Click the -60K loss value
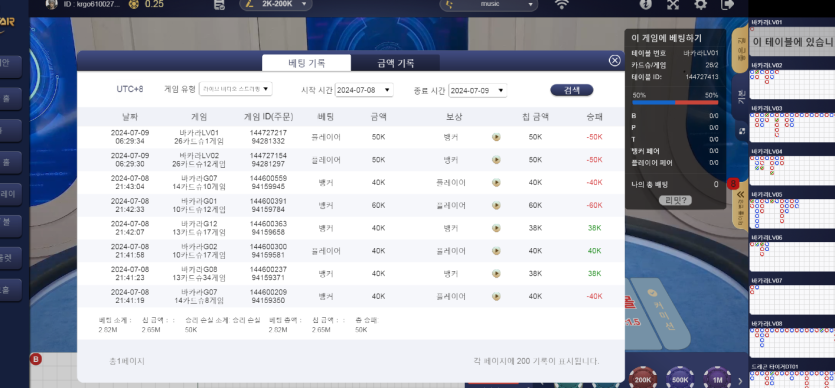 594,205
